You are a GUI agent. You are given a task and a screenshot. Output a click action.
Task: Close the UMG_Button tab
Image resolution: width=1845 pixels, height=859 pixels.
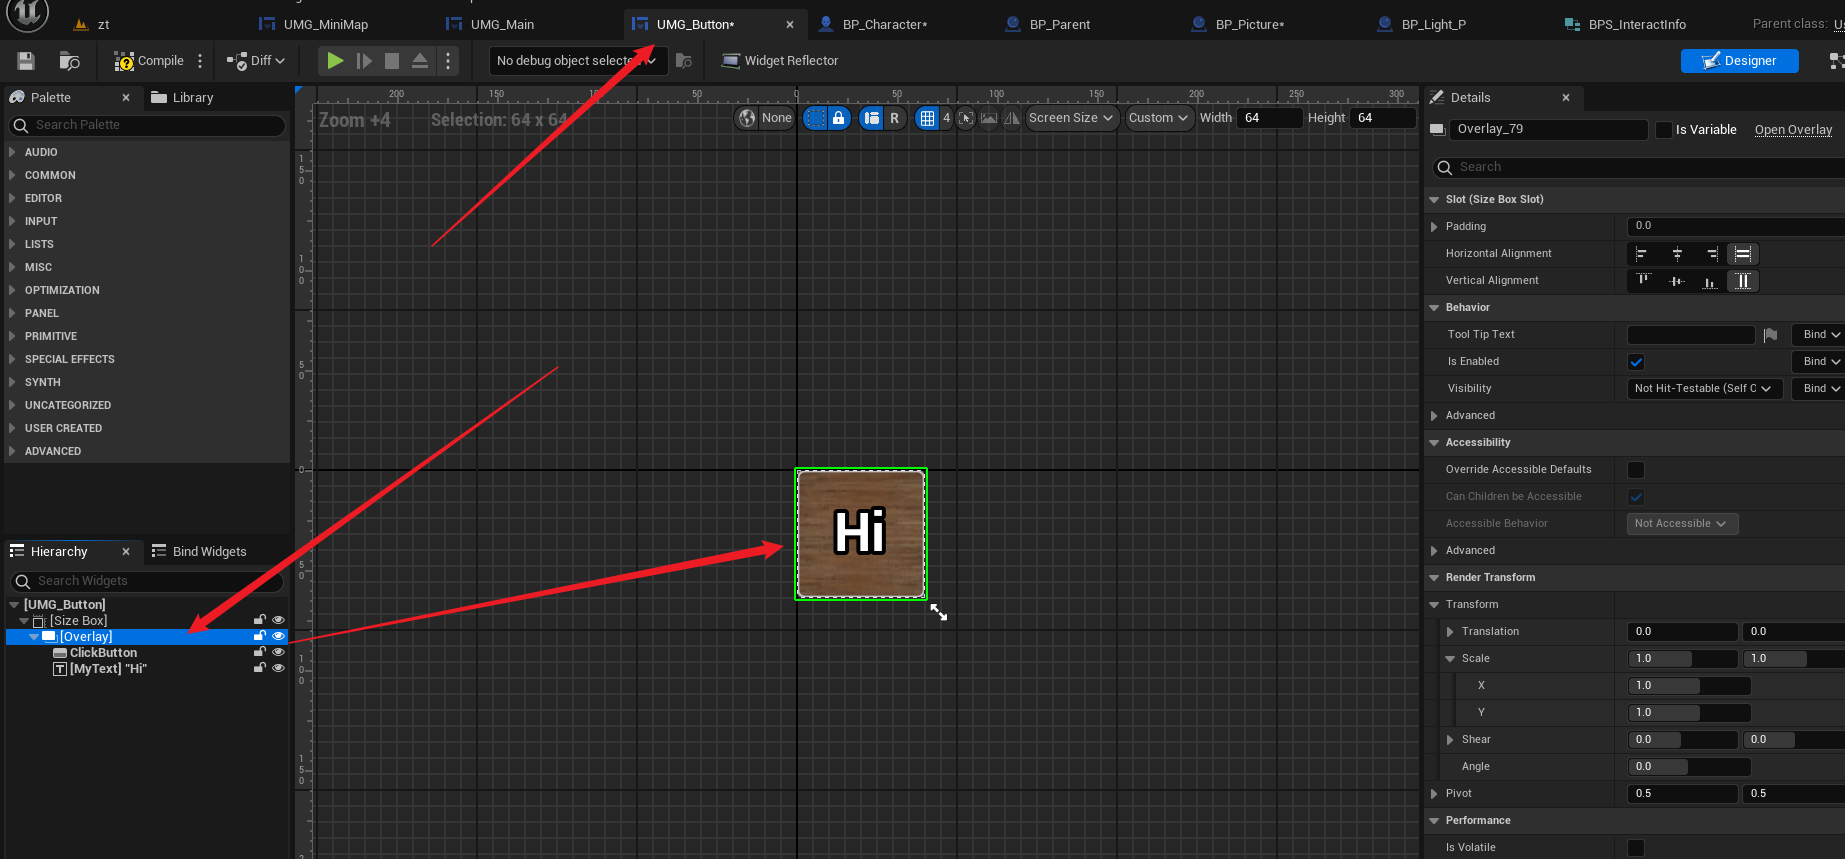(x=790, y=24)
